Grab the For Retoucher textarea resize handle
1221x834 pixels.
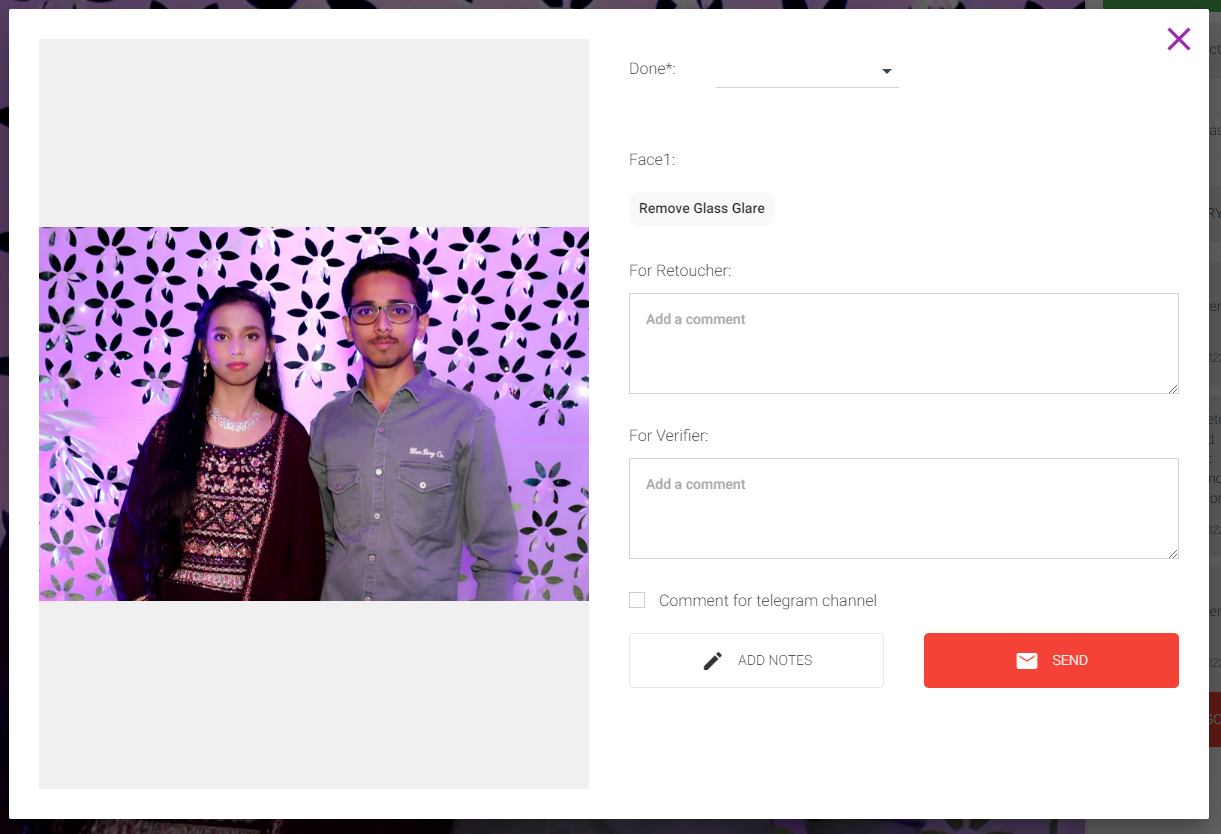click(1173, 388)
